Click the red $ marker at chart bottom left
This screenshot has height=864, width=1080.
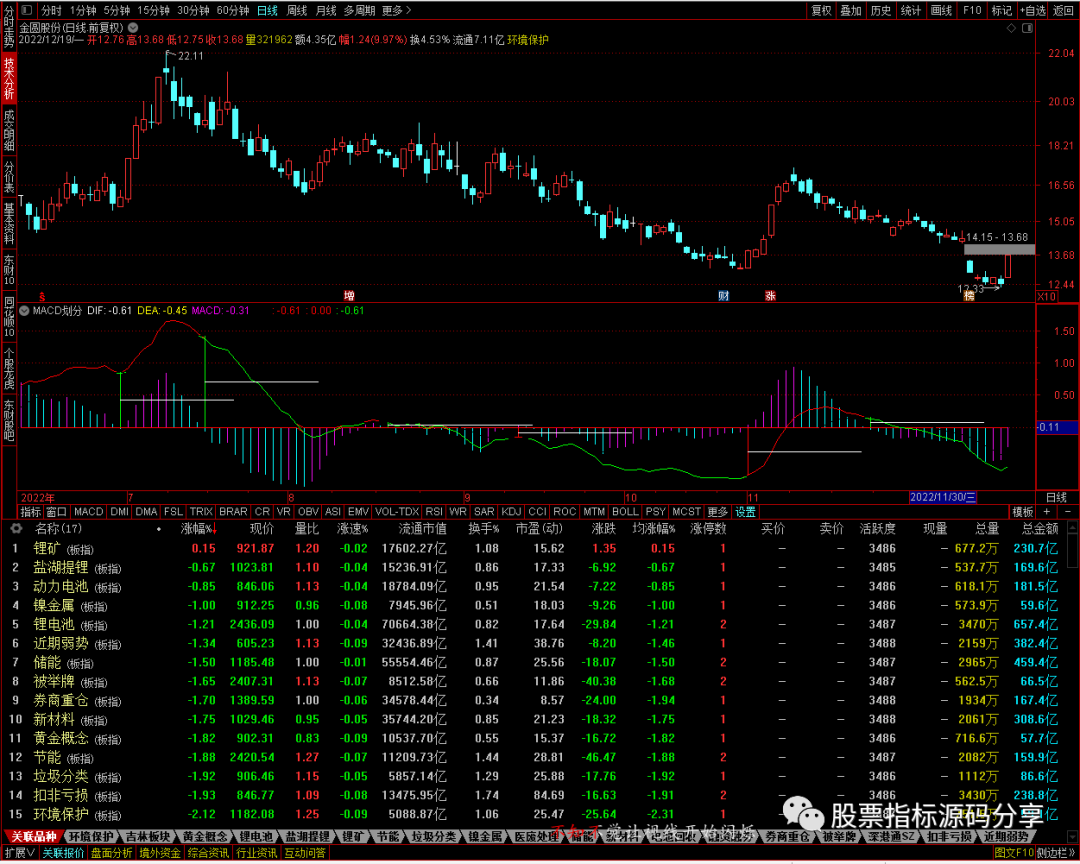click(42, 297)
